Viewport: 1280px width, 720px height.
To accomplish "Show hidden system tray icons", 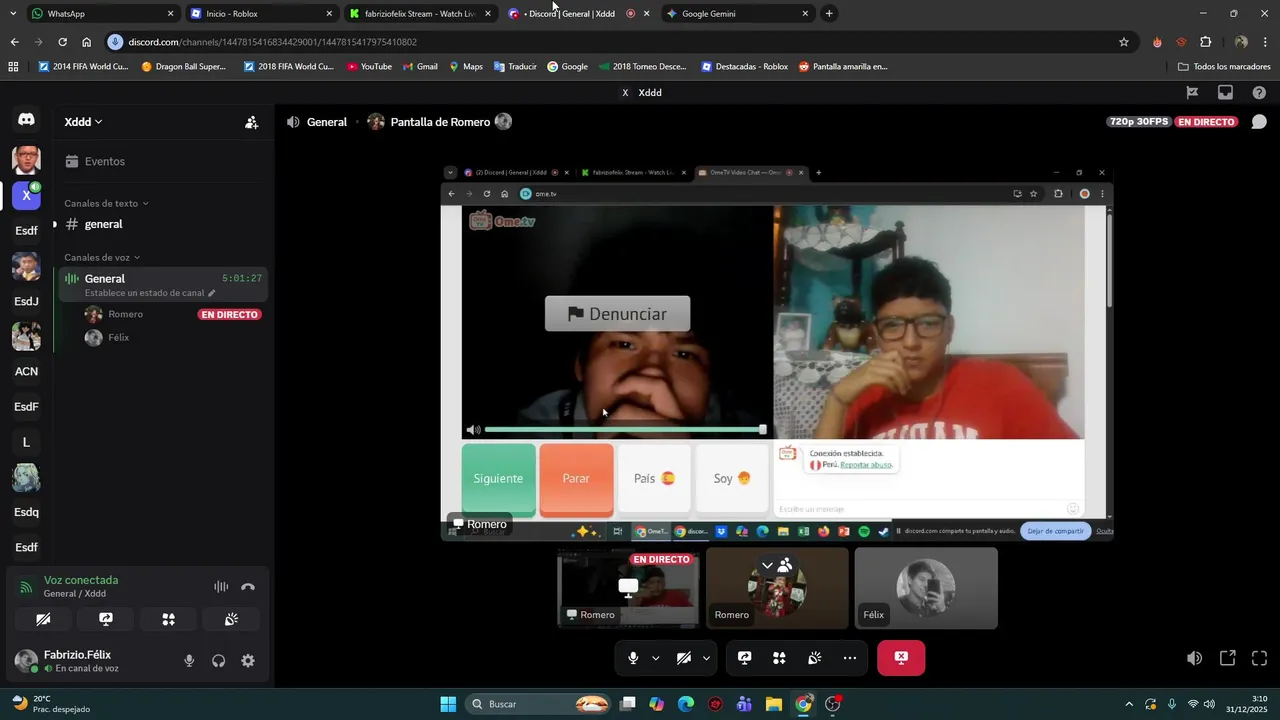I will pyautogui.click(x=1129, y=704).
